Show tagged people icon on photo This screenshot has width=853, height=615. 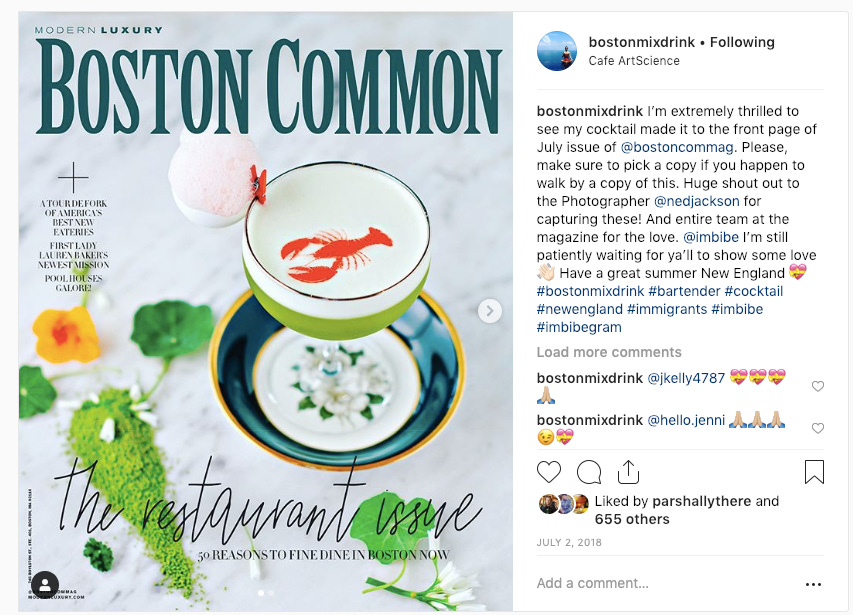[x=45, y=585]
